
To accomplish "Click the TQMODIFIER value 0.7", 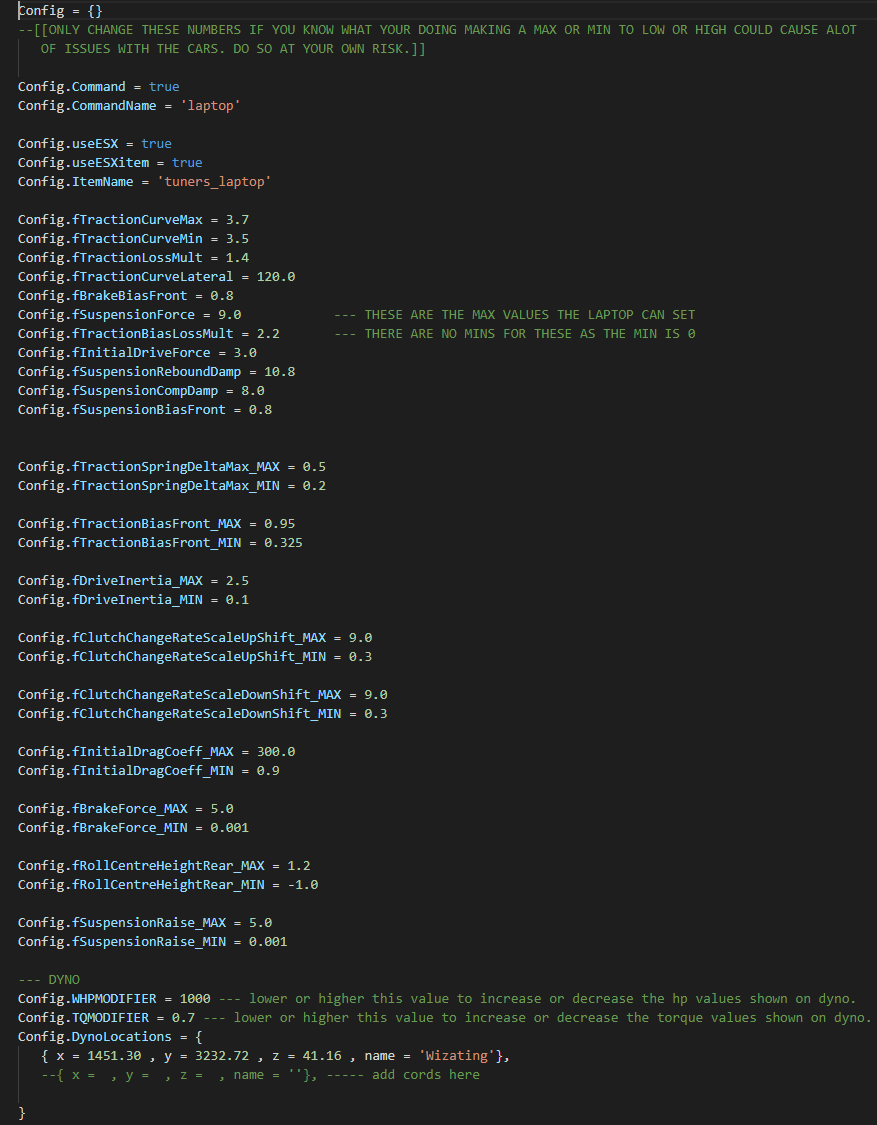I will click(183, 1018).
